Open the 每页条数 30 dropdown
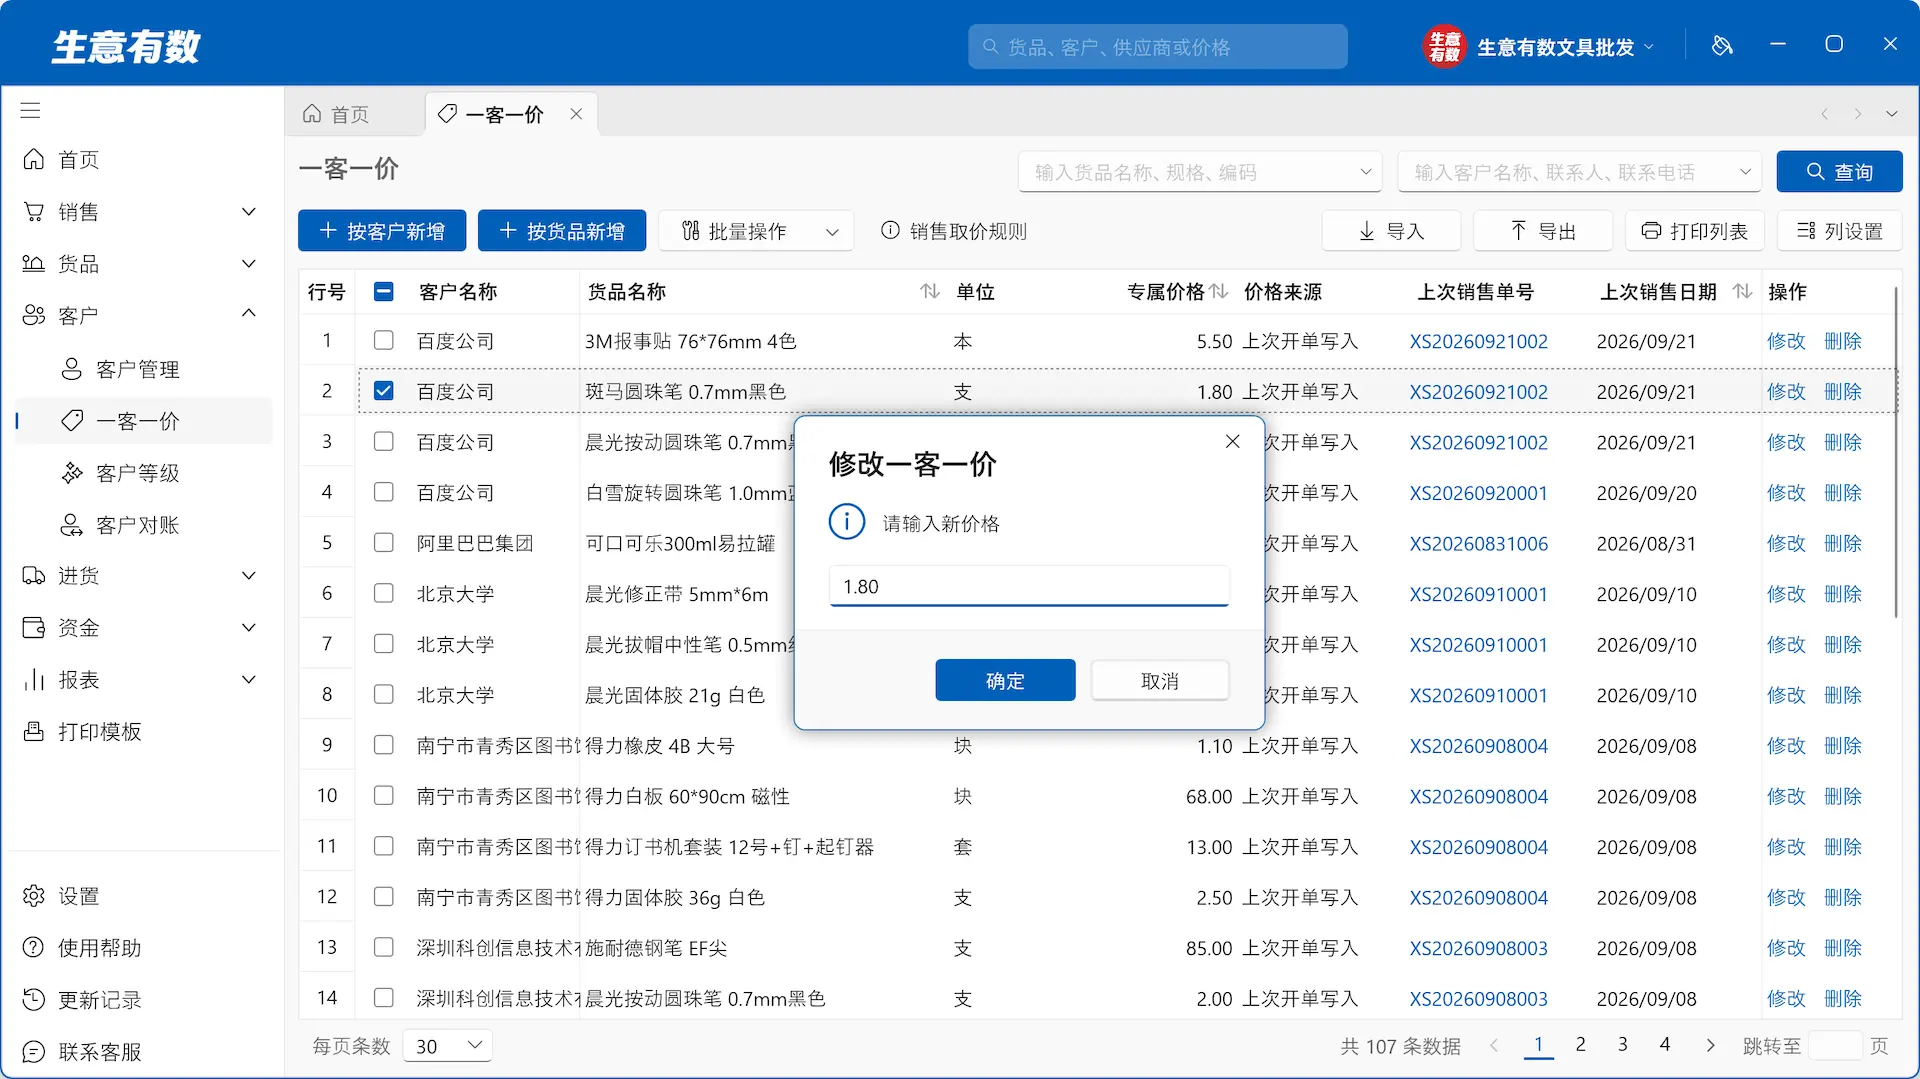 pyautogui.click(x=447, y=1046)
